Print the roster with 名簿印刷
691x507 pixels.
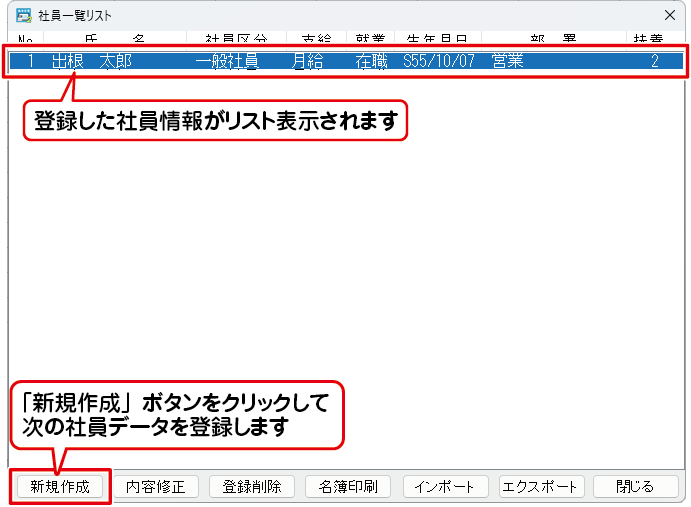(348, 486)
